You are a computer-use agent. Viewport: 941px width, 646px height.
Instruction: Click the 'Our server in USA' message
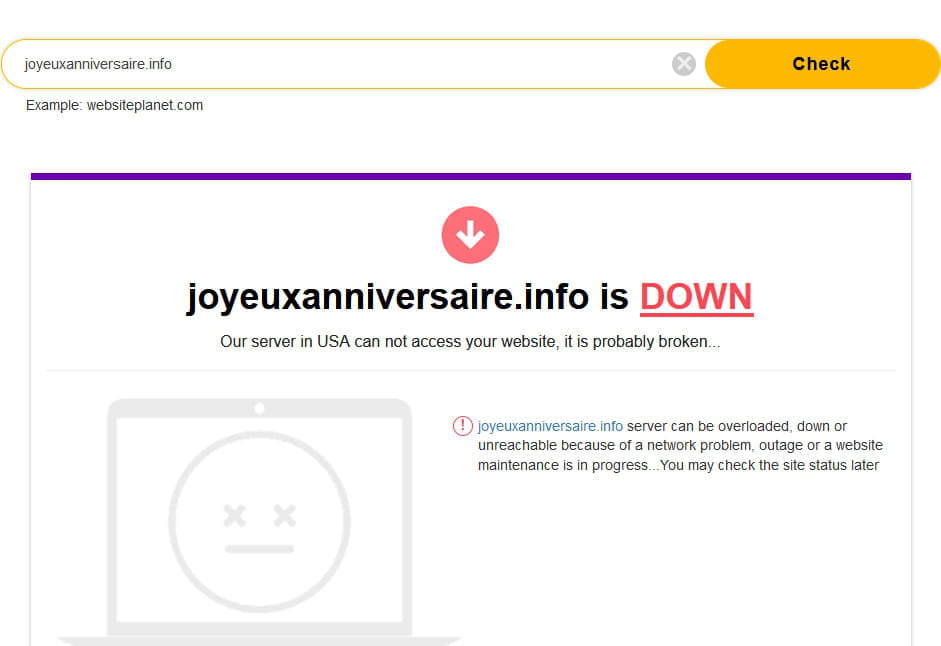pos(470,342)
